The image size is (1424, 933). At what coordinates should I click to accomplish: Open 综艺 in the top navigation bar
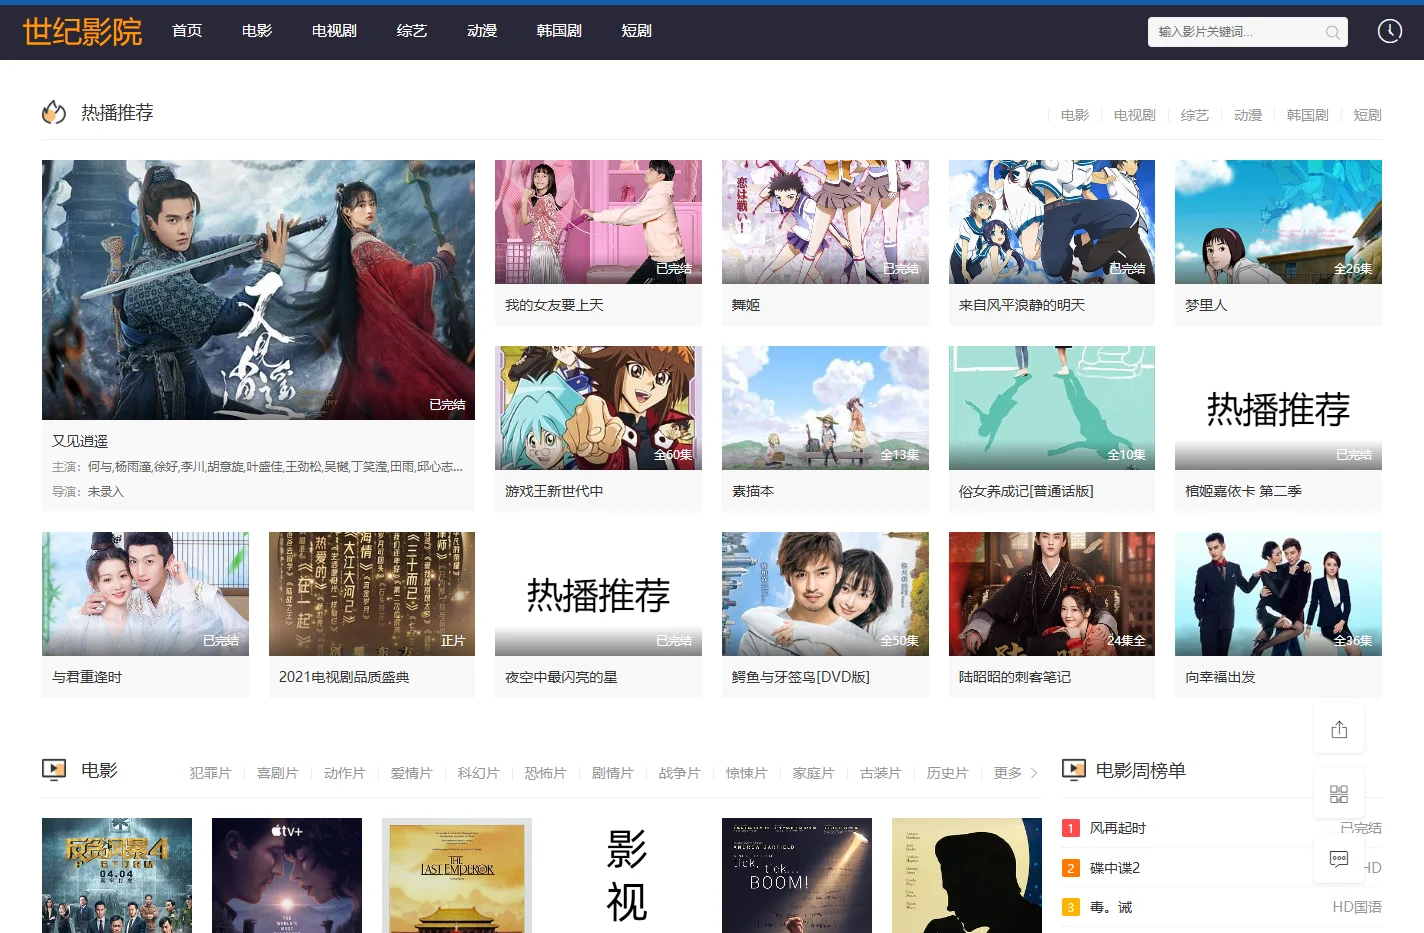point(412,31)
